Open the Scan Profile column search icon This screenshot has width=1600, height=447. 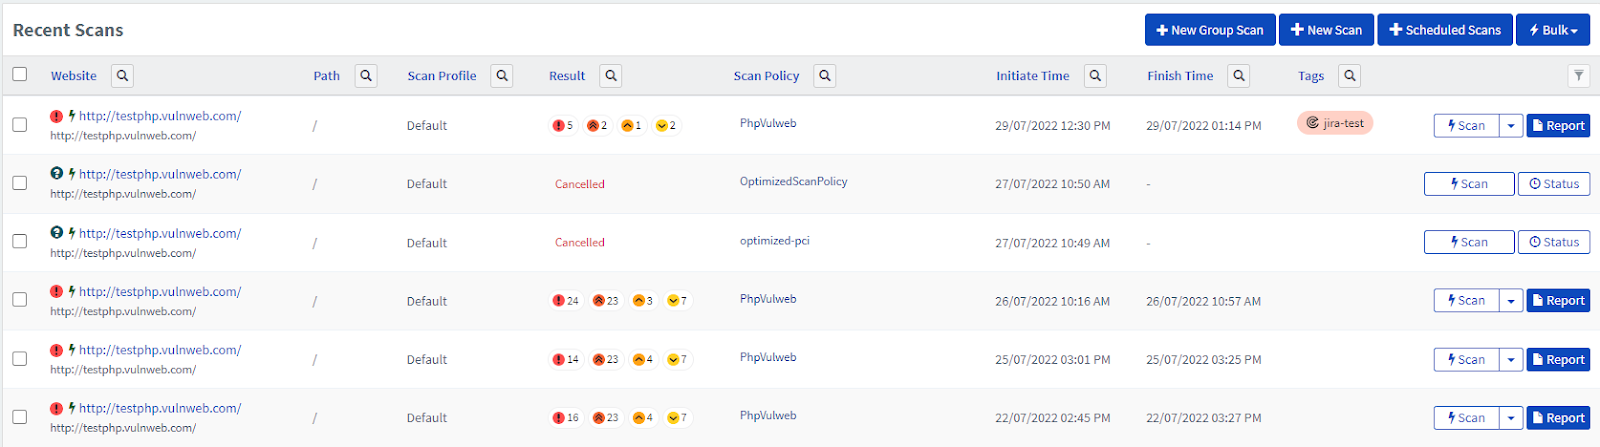tap(502, 76)
